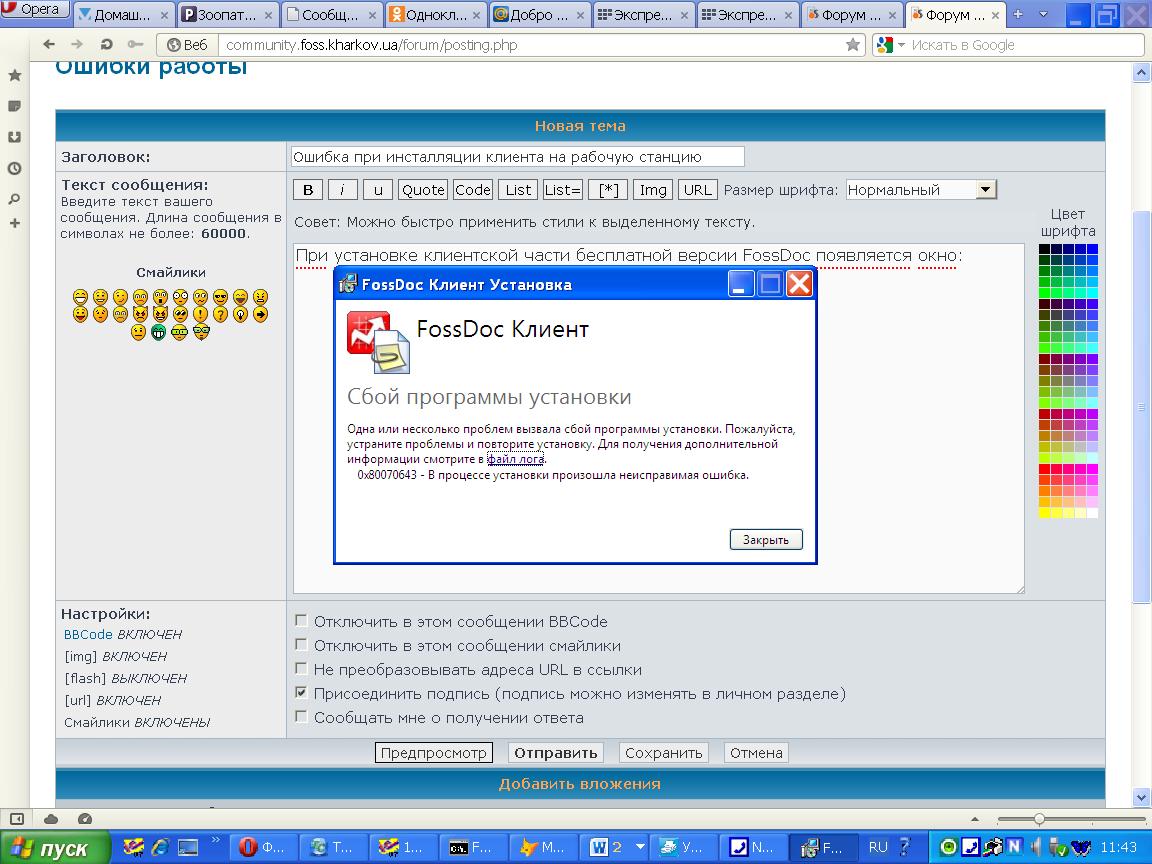Viewport: 1152px width, 864px height.
Task: Open the Opera tab list dropdown arrow
Action: [x=1044, y=14]
